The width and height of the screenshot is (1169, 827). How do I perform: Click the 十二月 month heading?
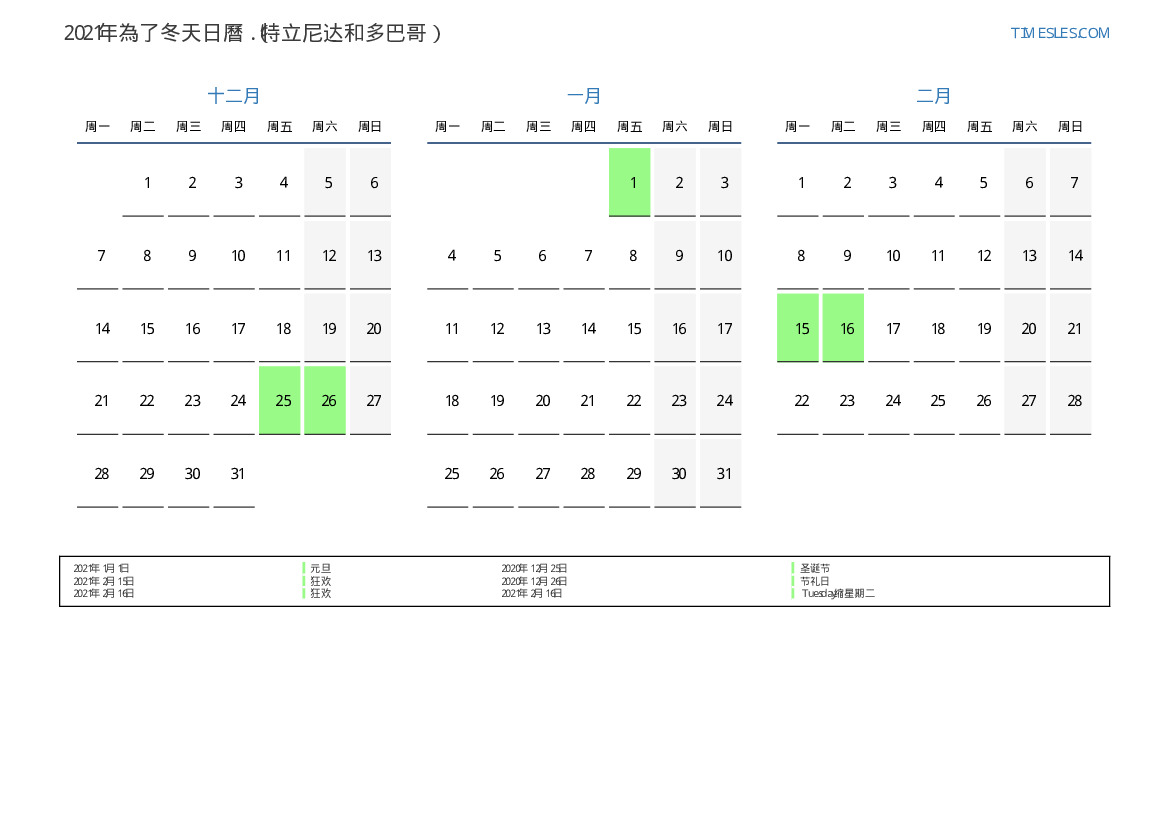(234, 96)
